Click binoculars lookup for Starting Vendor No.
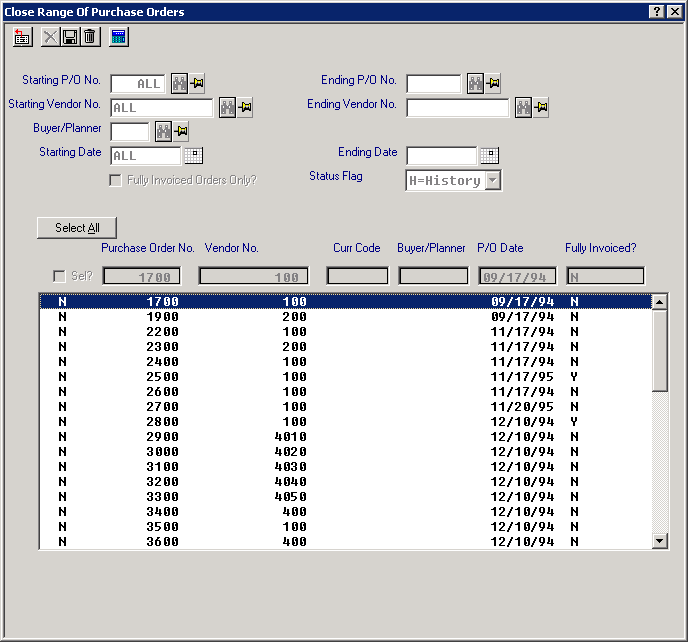Image resolution: width=688 pixels, height=642 pixels. click(227, 108)
